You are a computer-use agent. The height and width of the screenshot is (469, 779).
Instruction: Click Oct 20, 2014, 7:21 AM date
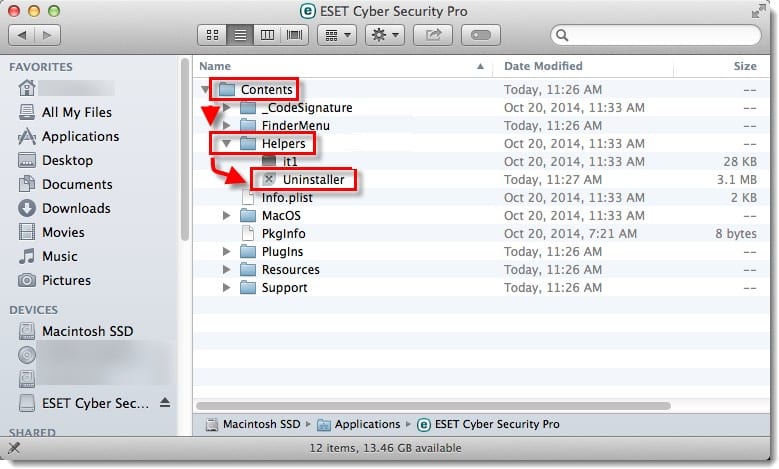pyautogui.click(x=570, y=234)
